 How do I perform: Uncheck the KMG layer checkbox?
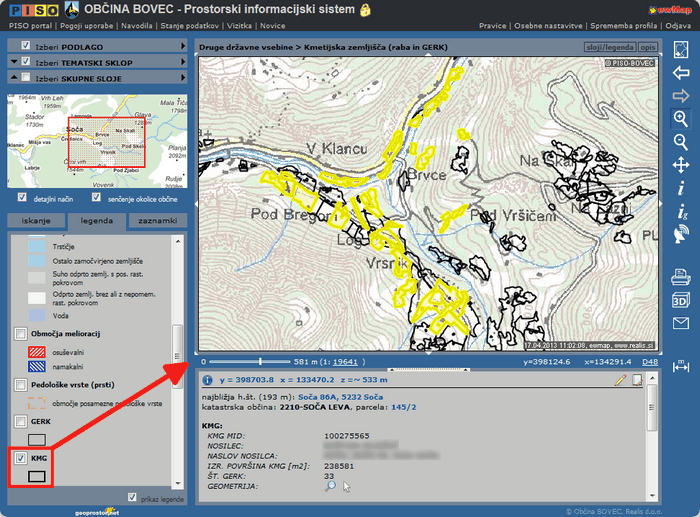pyautogui.click(x=22, y=458)
